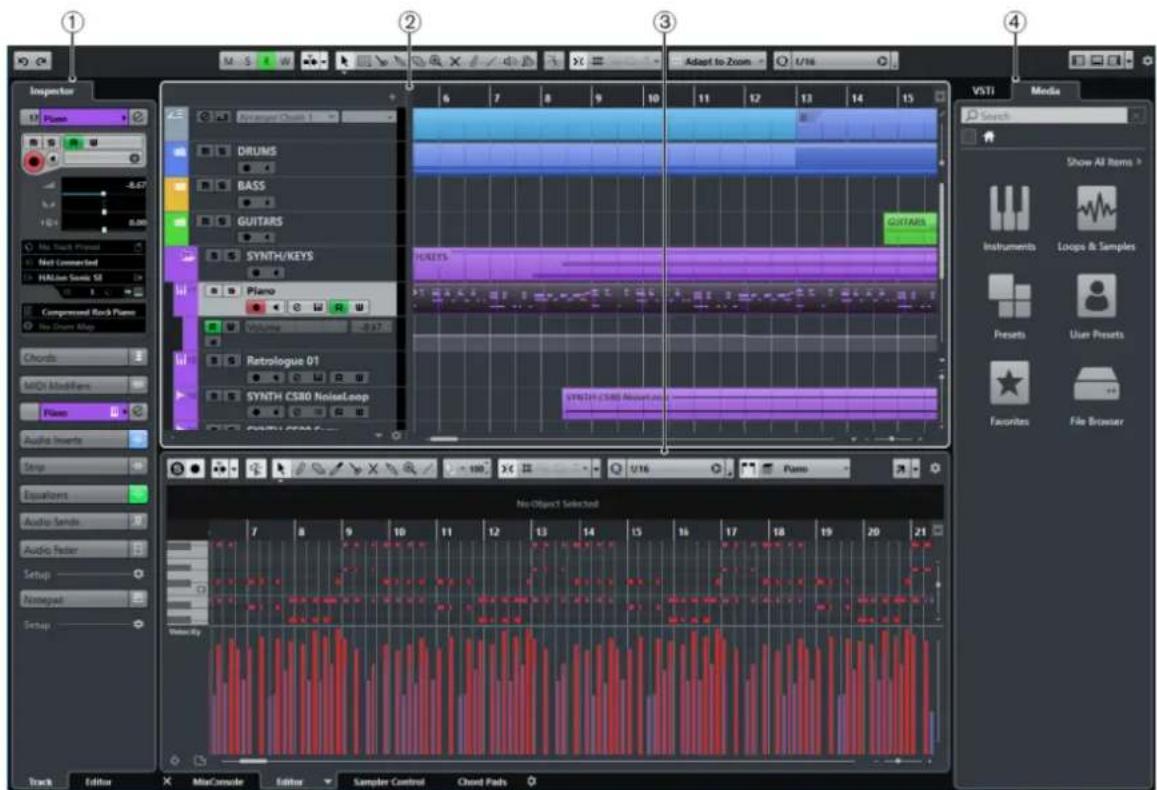1157x790 pixels.
Task: Open the User Presets tile
Action: [1096, 306]
